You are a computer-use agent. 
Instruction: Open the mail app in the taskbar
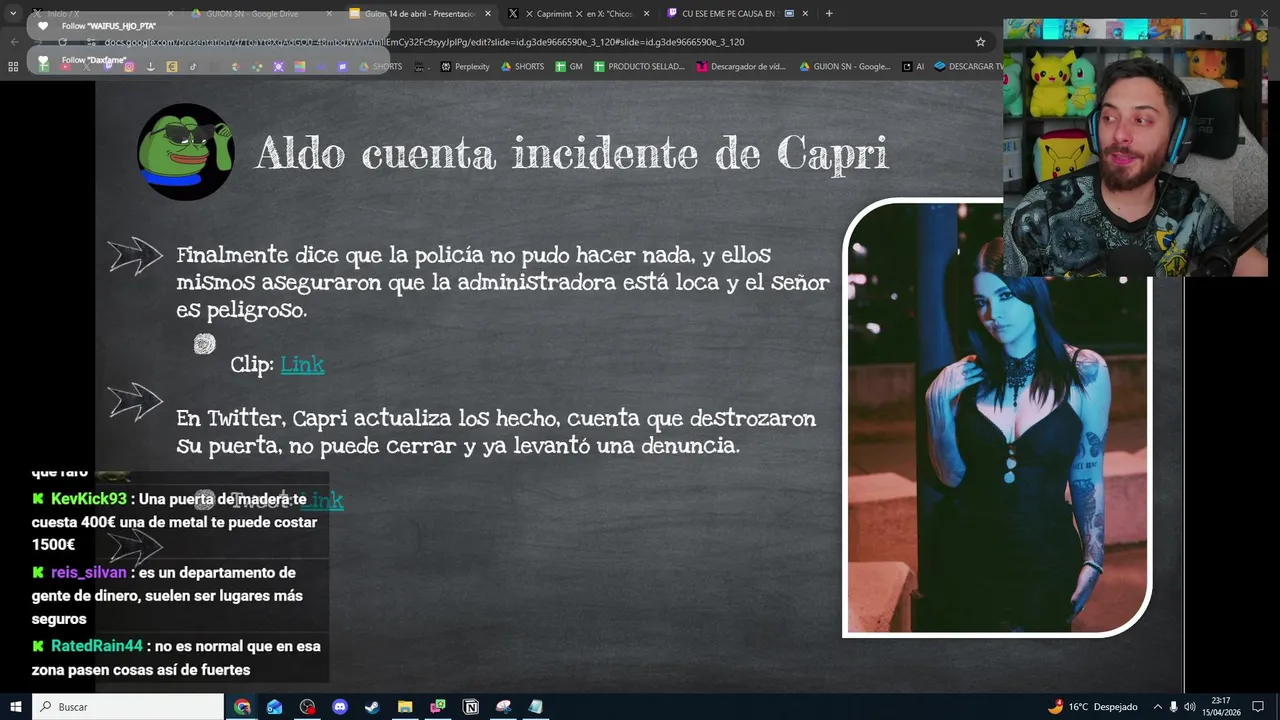(x=274, y=707)
